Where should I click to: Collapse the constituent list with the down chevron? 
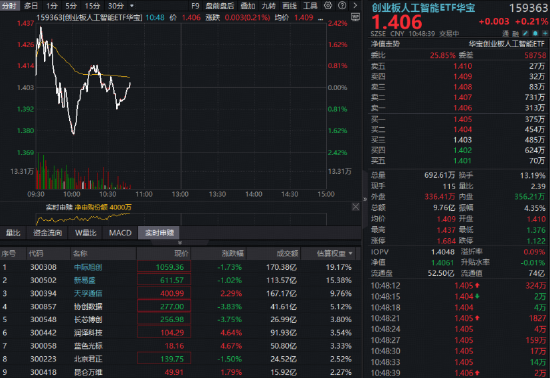pos(180,242)
